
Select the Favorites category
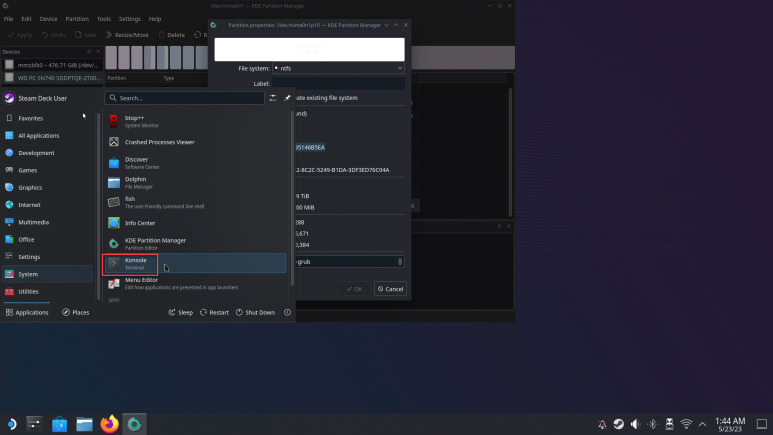coord(47,118)
